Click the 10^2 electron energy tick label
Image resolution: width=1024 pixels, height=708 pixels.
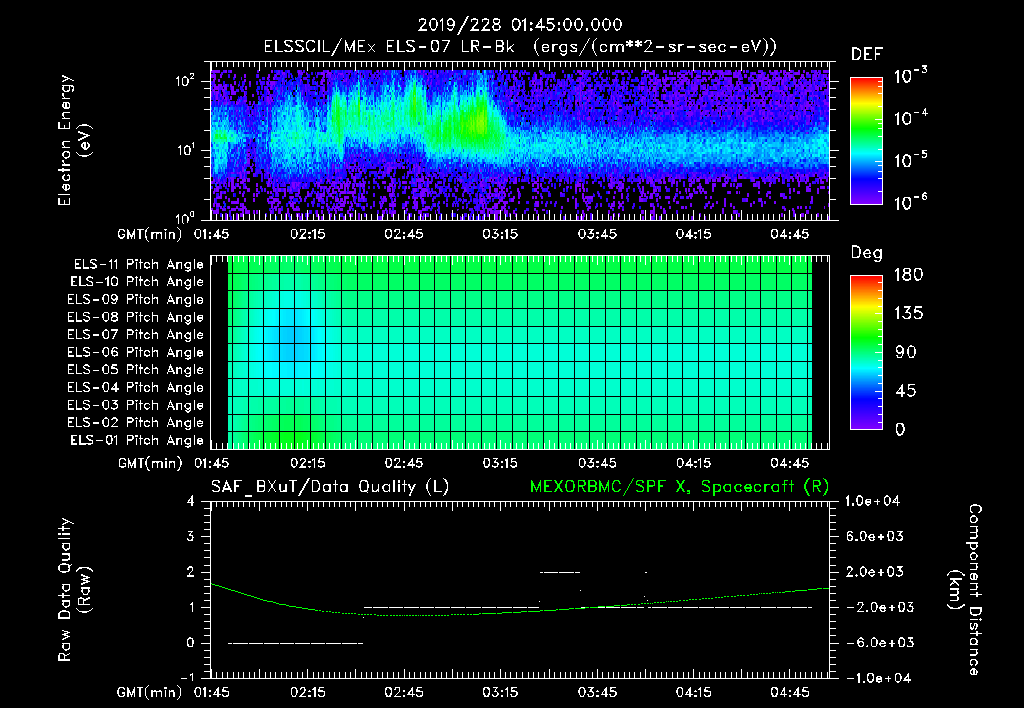(x=185, y=82)
